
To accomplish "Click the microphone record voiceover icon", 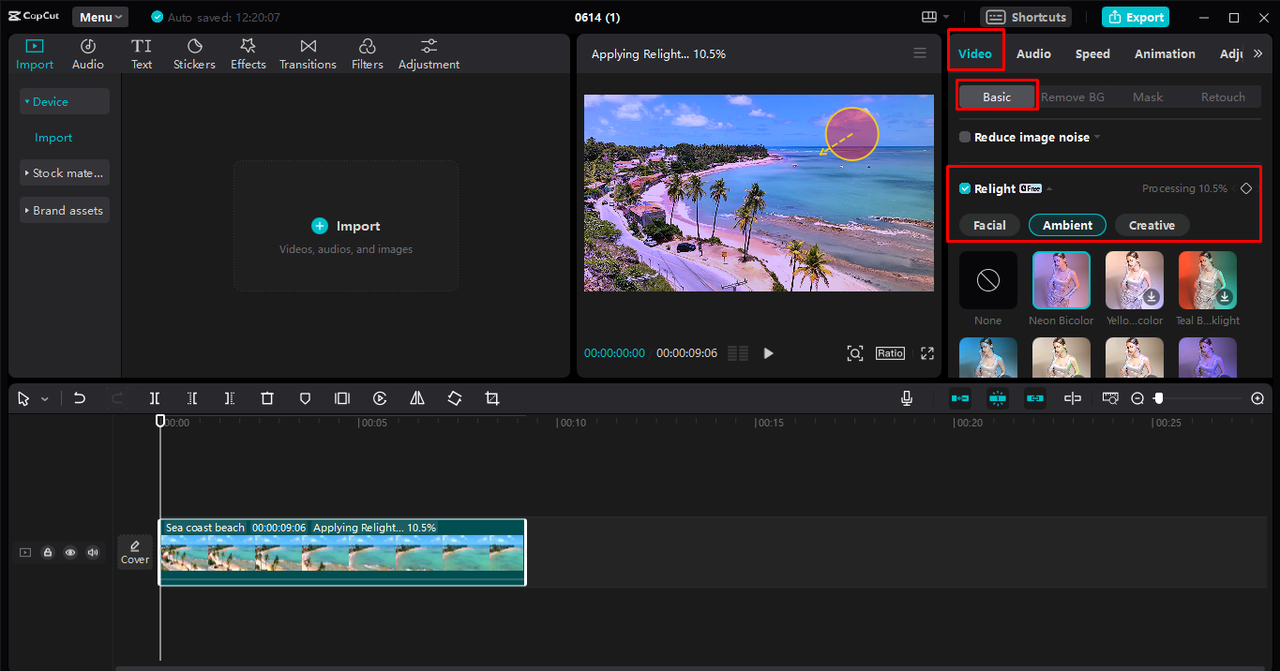I will [907, 398].
